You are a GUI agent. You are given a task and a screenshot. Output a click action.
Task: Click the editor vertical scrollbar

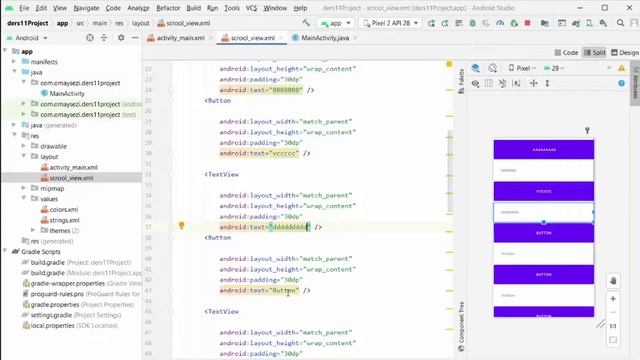coord(450,171)
